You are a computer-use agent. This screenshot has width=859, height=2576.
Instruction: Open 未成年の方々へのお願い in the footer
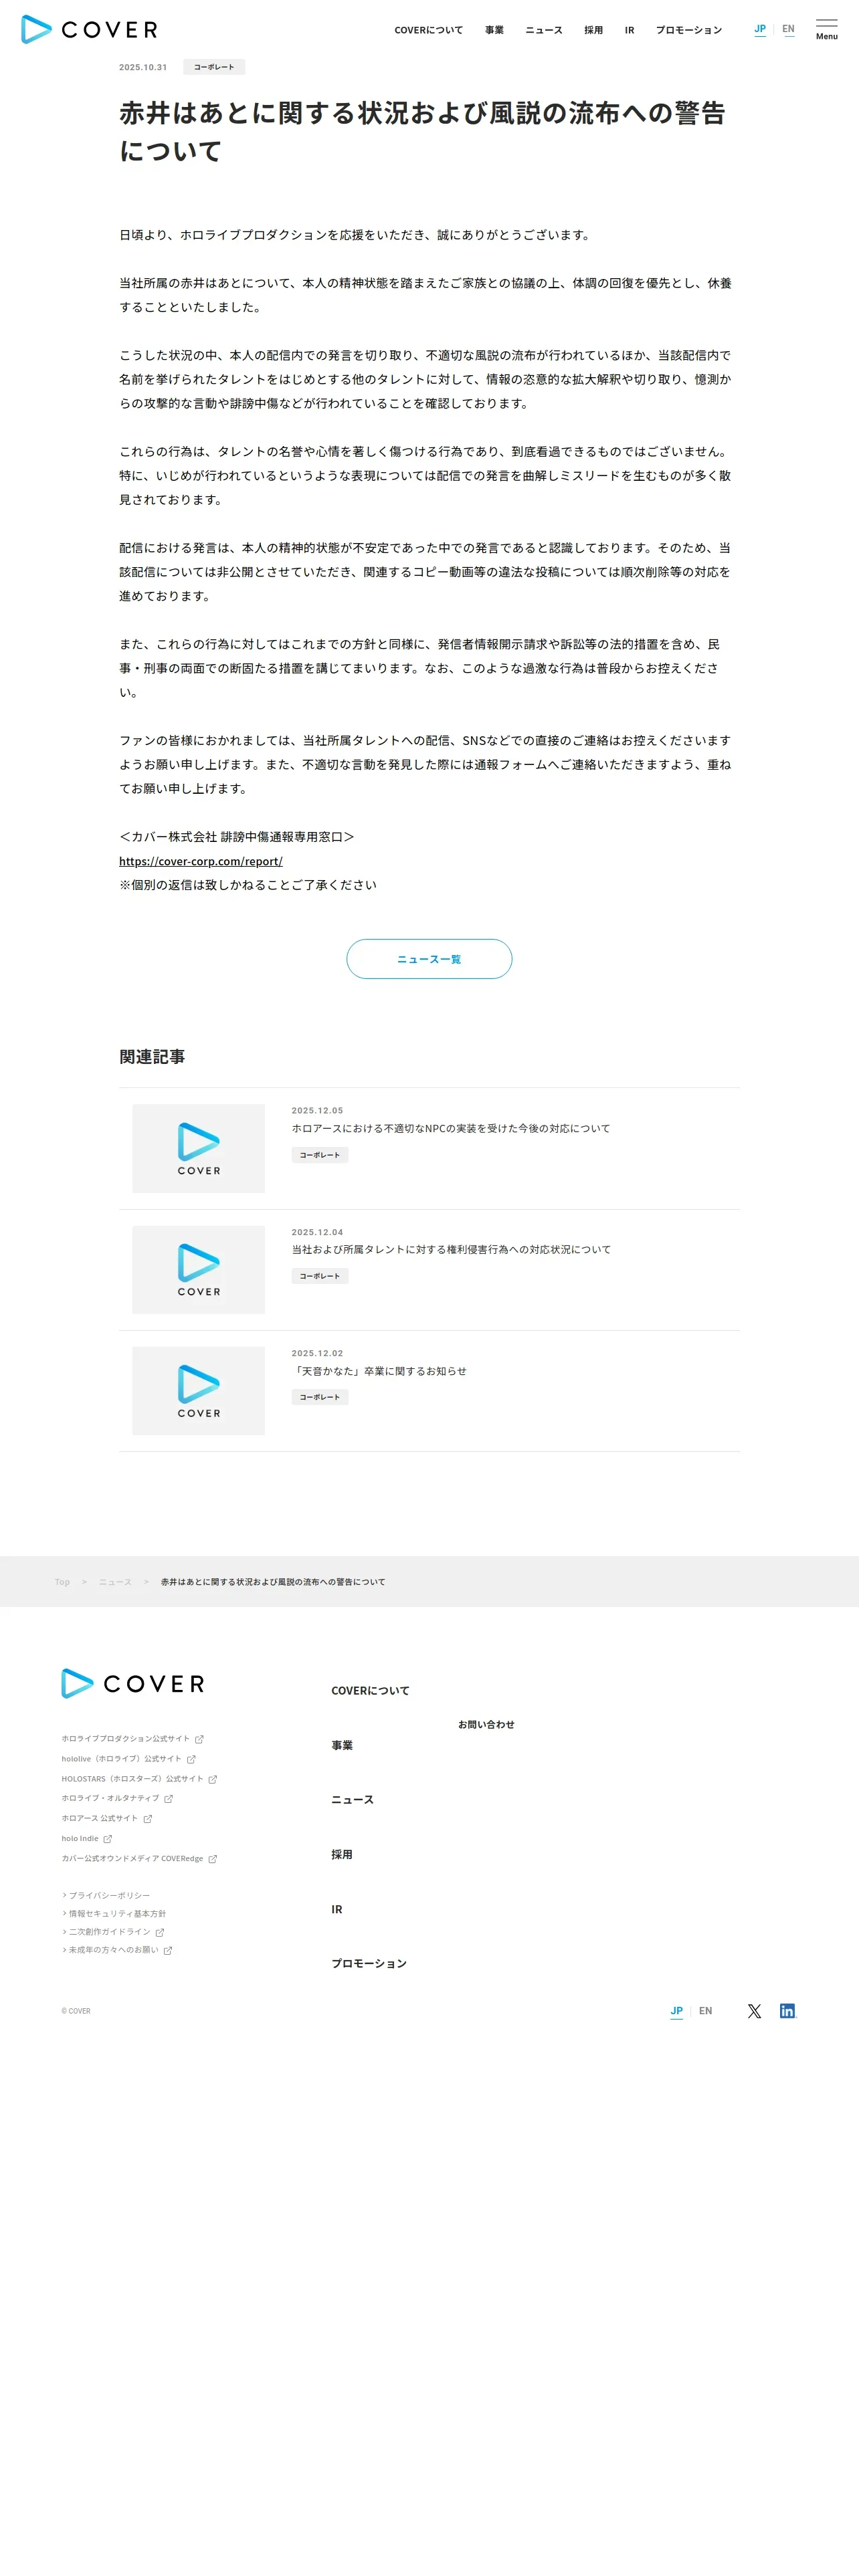point(113,1950)
